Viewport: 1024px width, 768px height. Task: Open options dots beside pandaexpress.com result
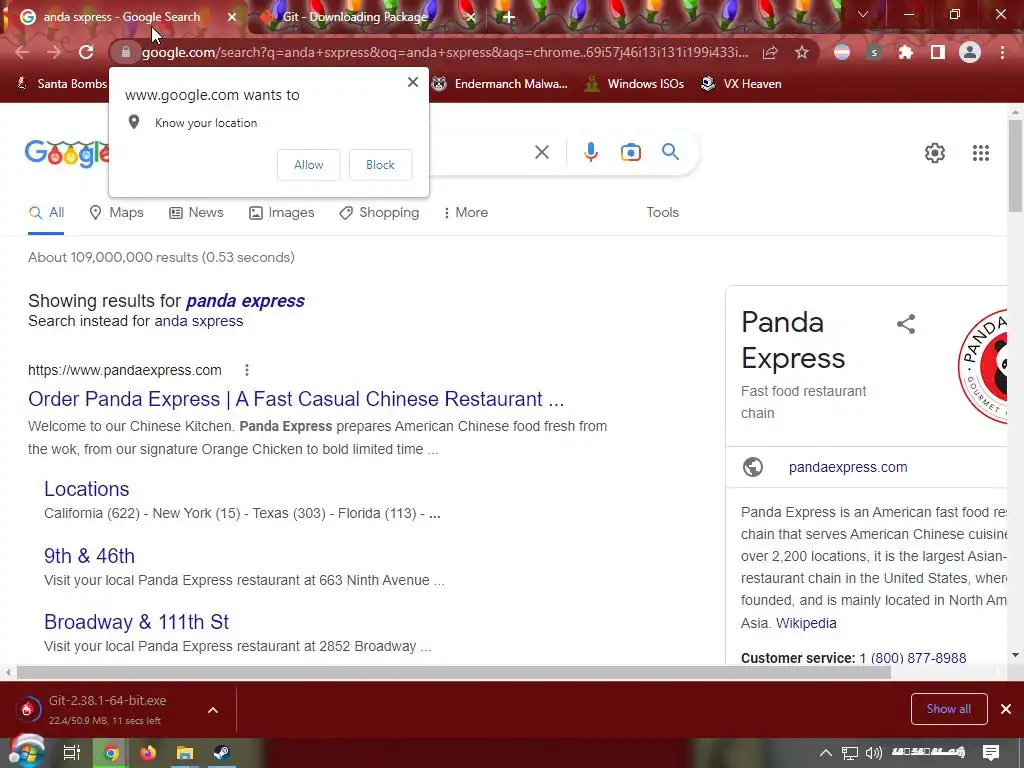click(x=247, y=370)
